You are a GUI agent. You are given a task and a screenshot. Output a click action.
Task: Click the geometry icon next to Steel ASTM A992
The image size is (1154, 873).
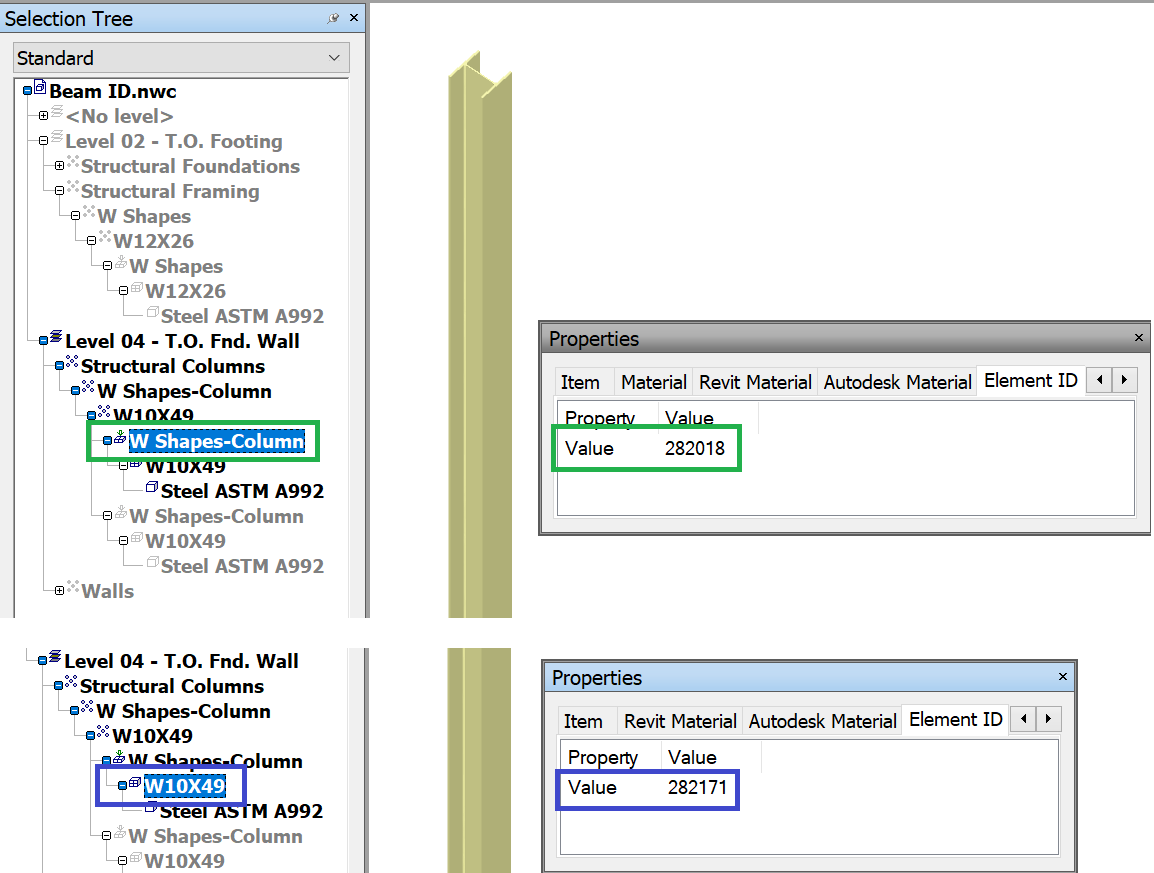point(151,487)
